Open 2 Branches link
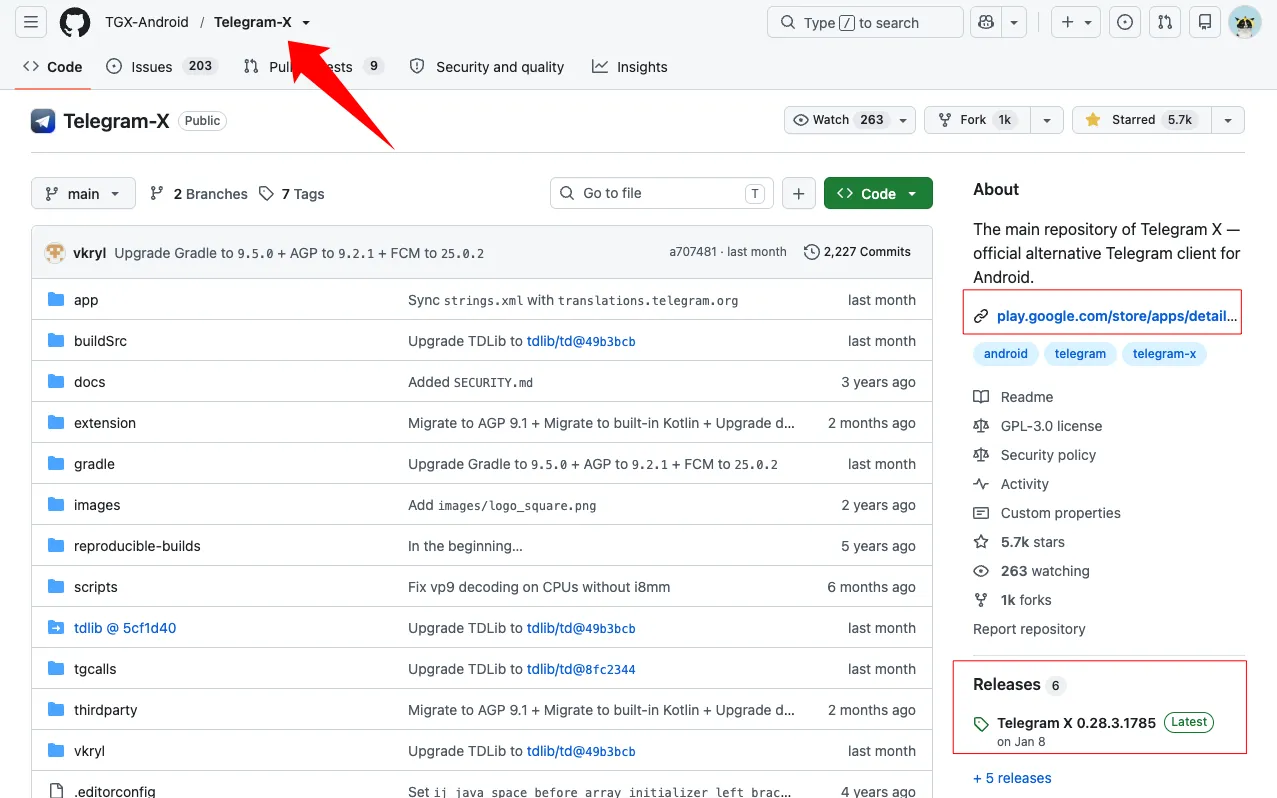 pyautogui.click(x=199, y=194)
